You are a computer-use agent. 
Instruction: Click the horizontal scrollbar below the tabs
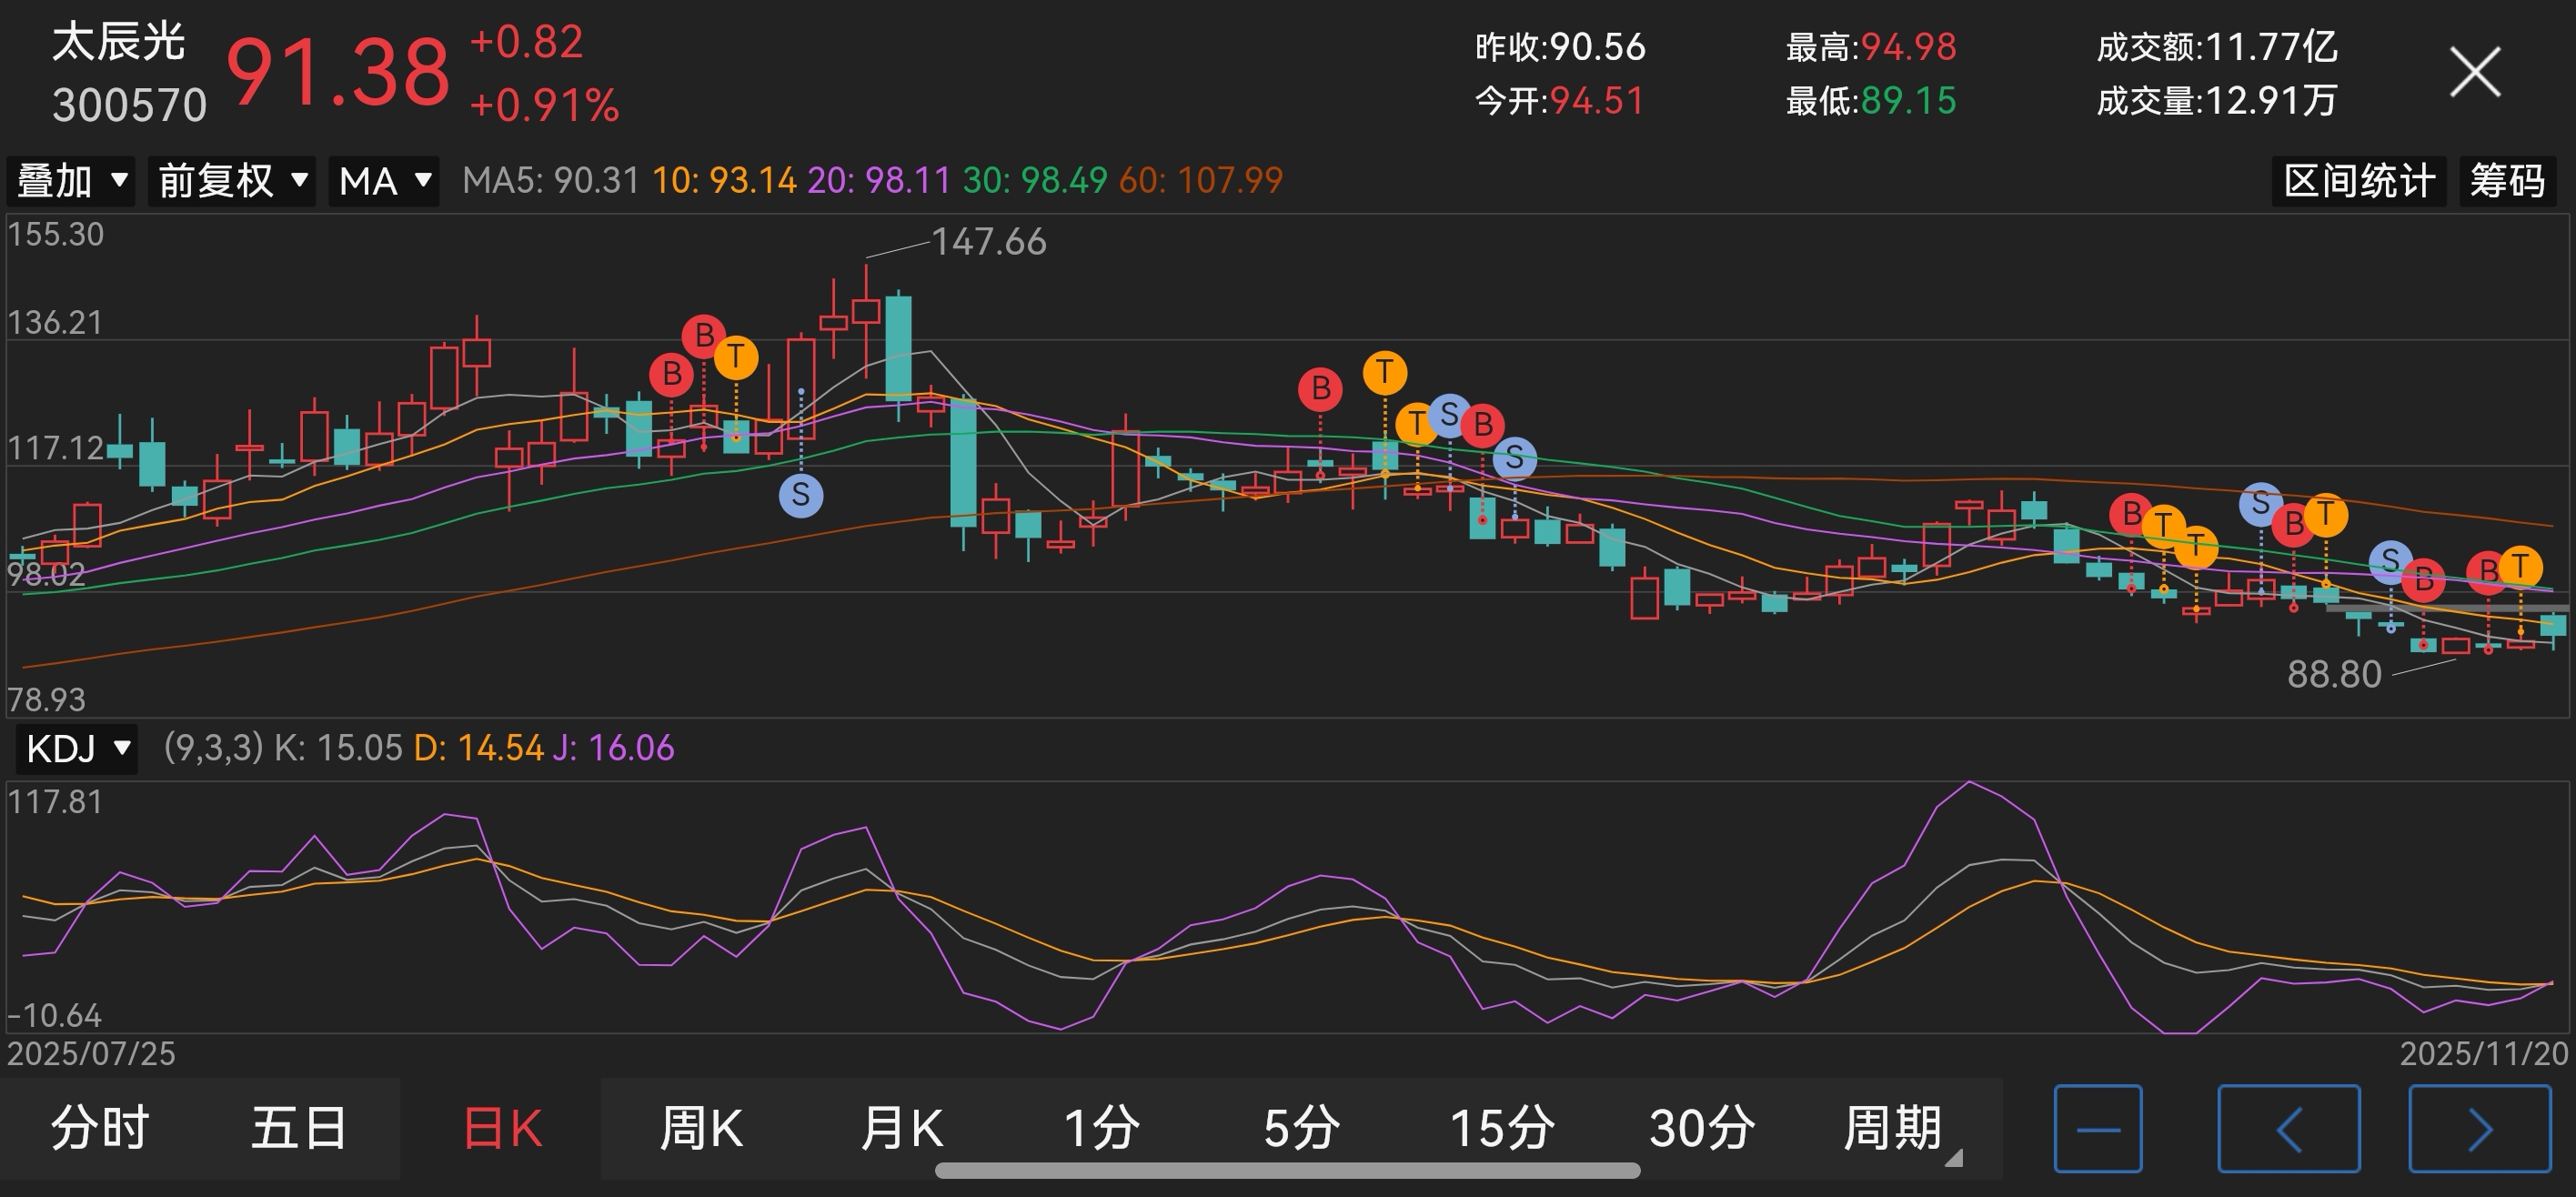click(x=1287, y=1170)
